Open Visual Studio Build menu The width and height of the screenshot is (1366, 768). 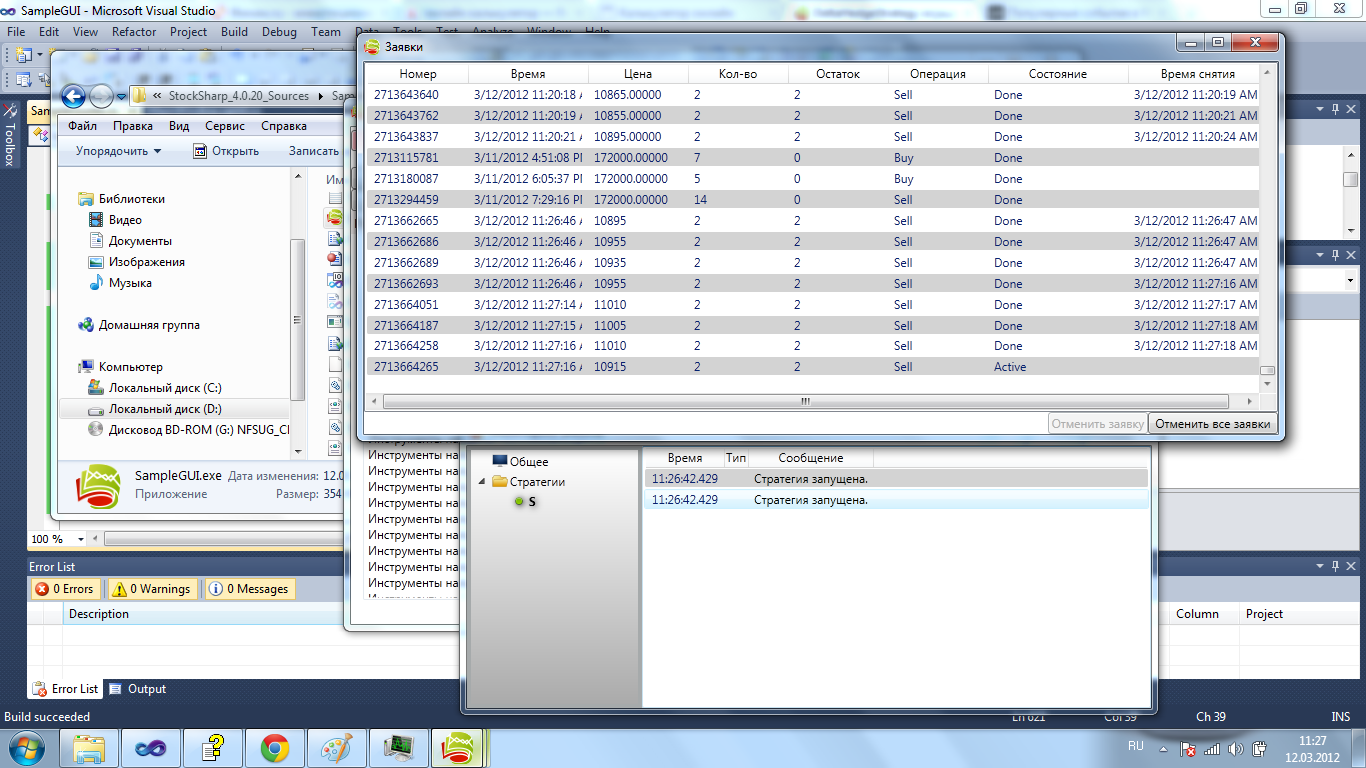tap(234, 32)
